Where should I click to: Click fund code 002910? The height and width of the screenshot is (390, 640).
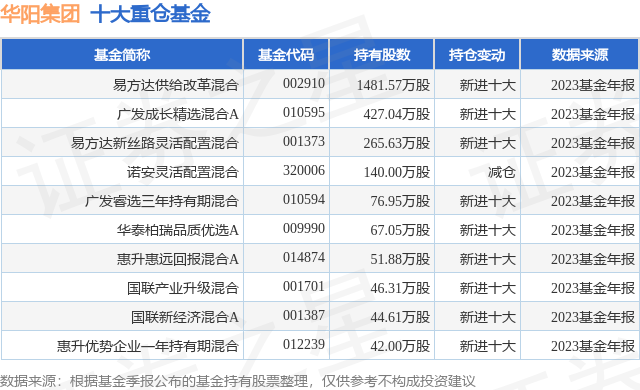click(304, 84)
